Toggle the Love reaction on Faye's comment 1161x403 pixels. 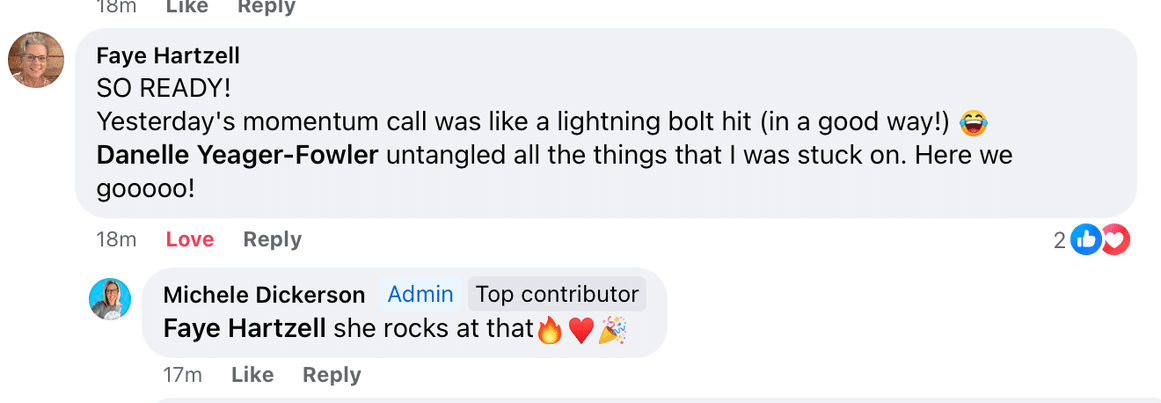(190, 239)
